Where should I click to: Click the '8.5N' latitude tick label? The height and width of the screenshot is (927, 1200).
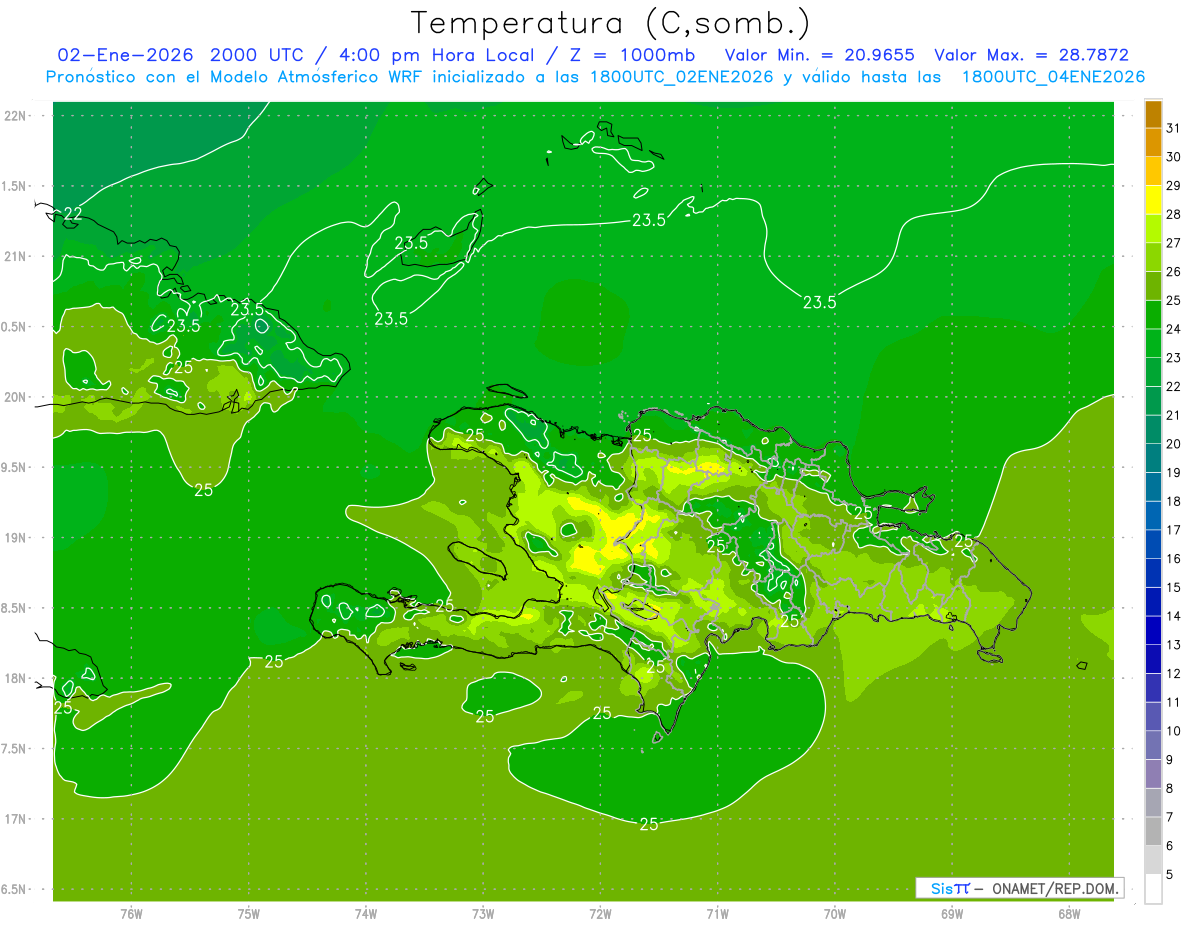(15, 608)
